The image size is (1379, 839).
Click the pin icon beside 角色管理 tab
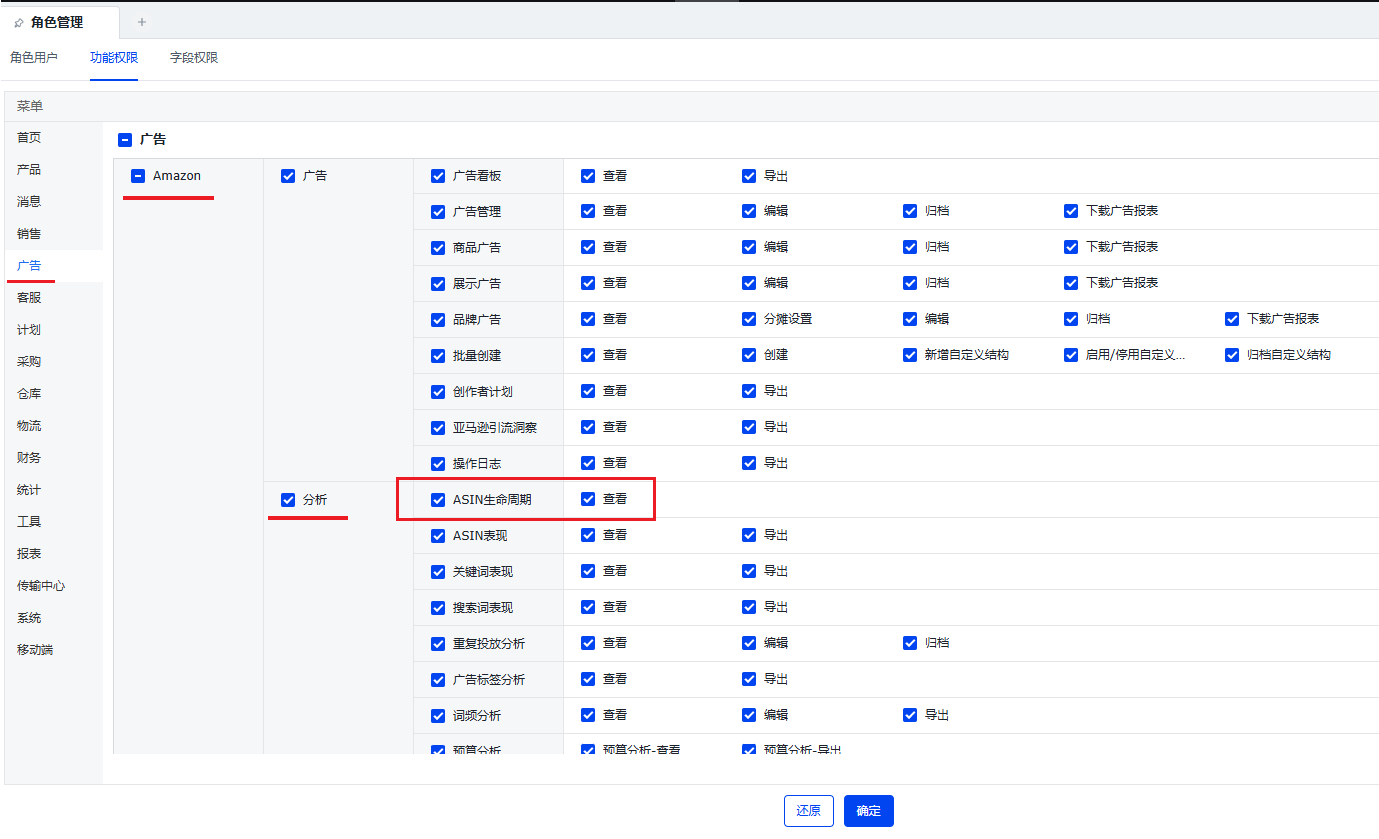click(x=19, y=22)
